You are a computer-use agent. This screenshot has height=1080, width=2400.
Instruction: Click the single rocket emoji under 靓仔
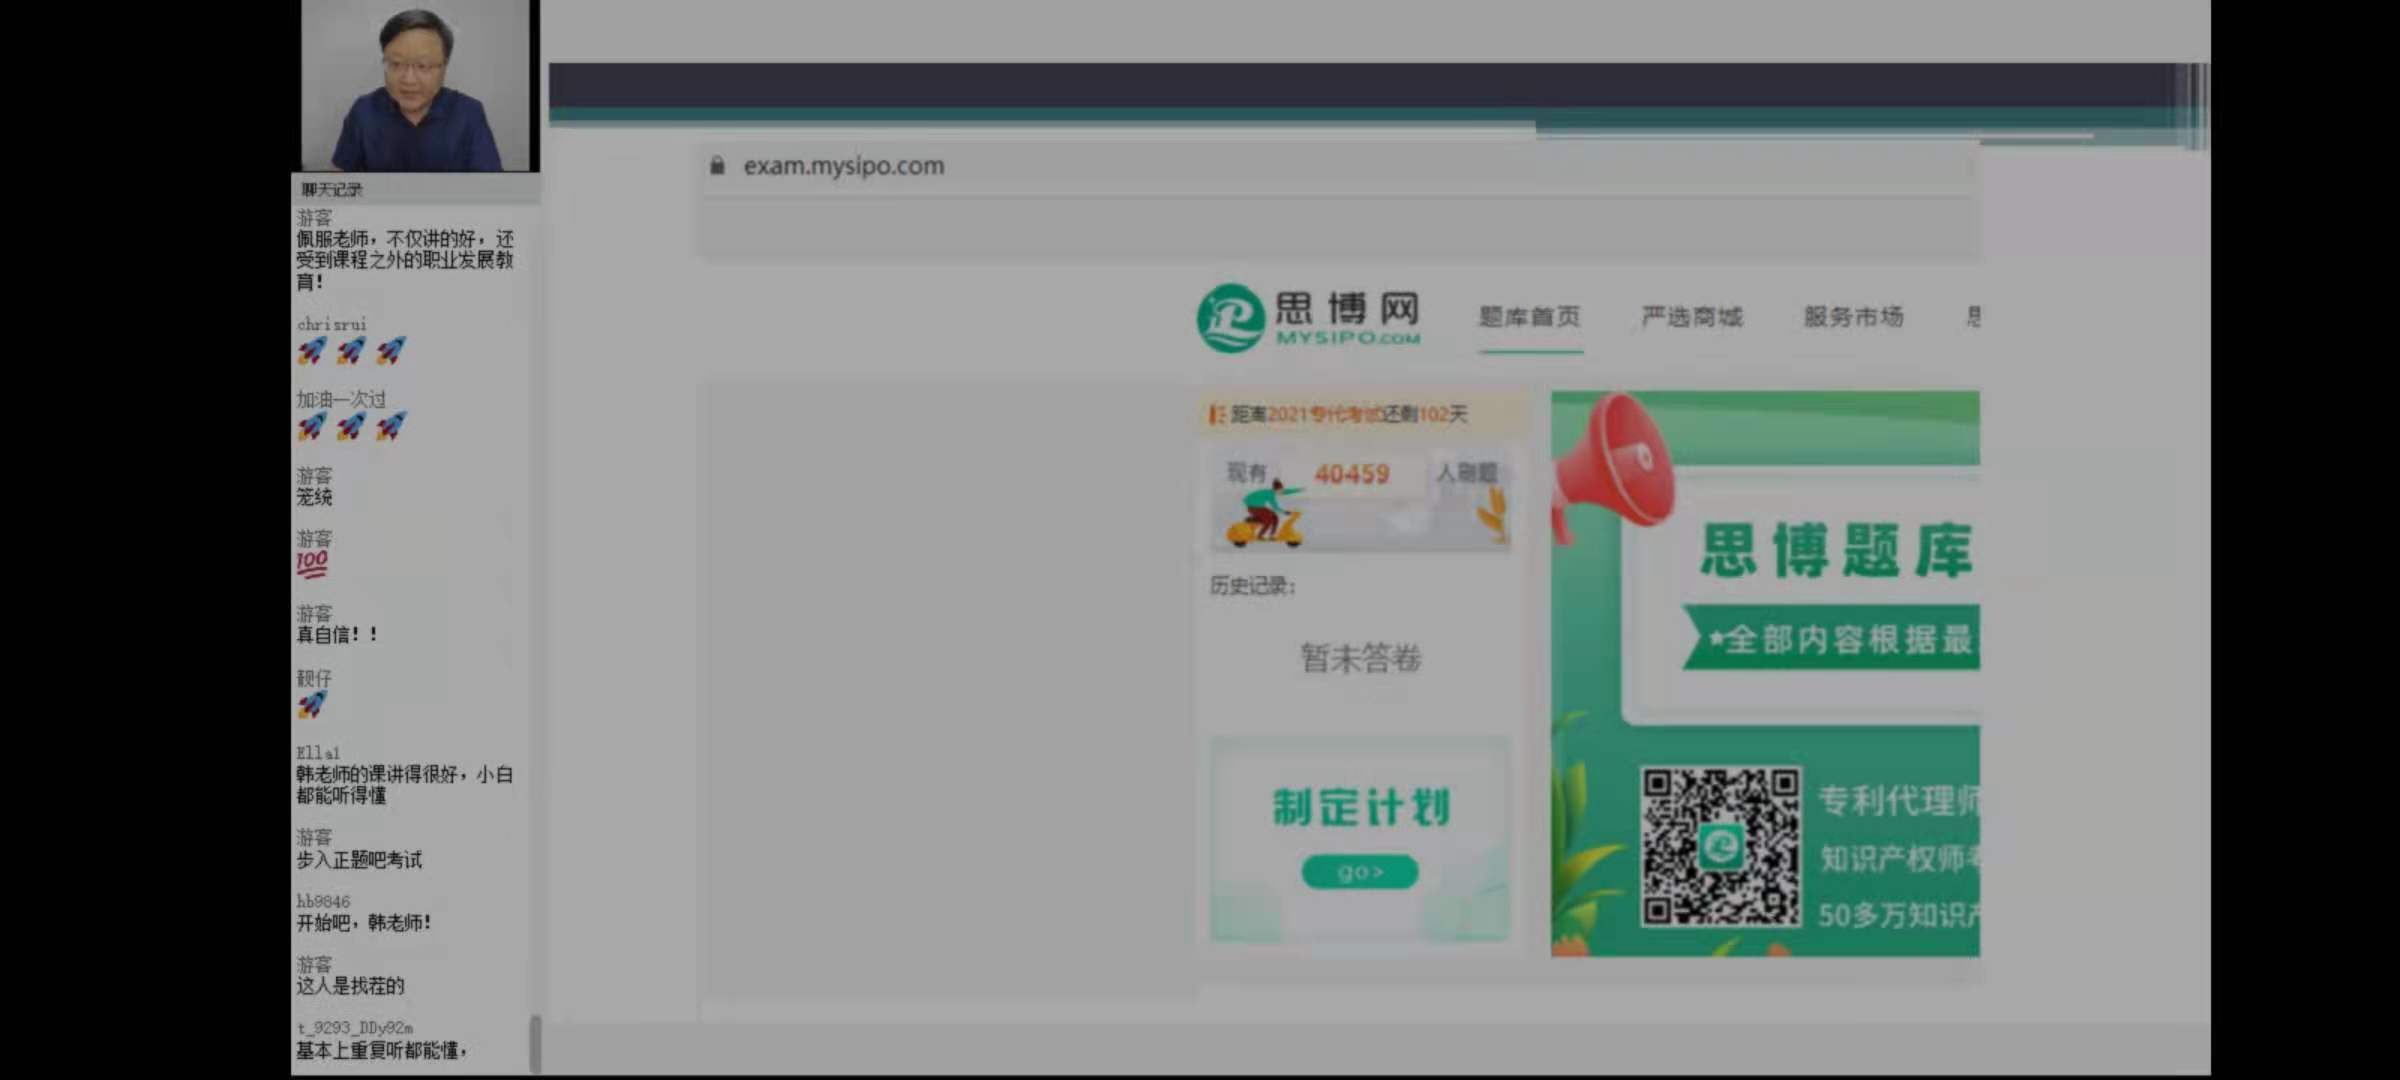(311, 704)
